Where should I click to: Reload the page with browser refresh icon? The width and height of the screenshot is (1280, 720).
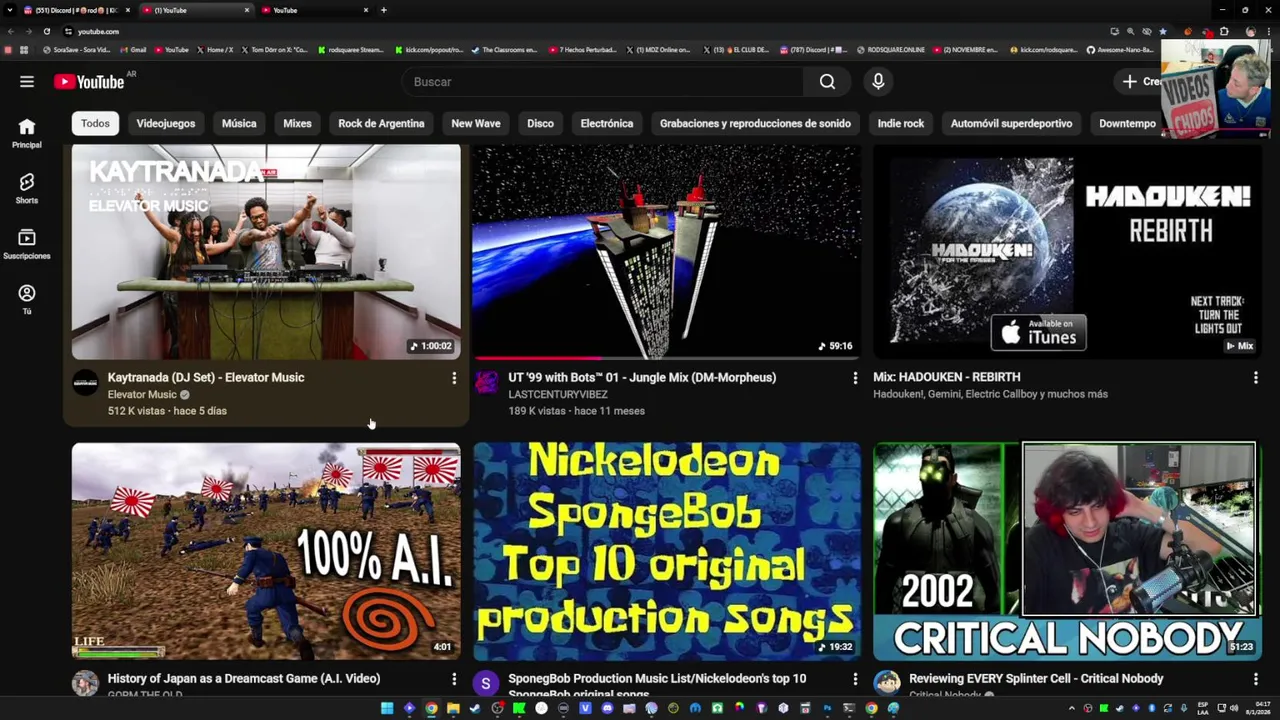coord(46,31)
